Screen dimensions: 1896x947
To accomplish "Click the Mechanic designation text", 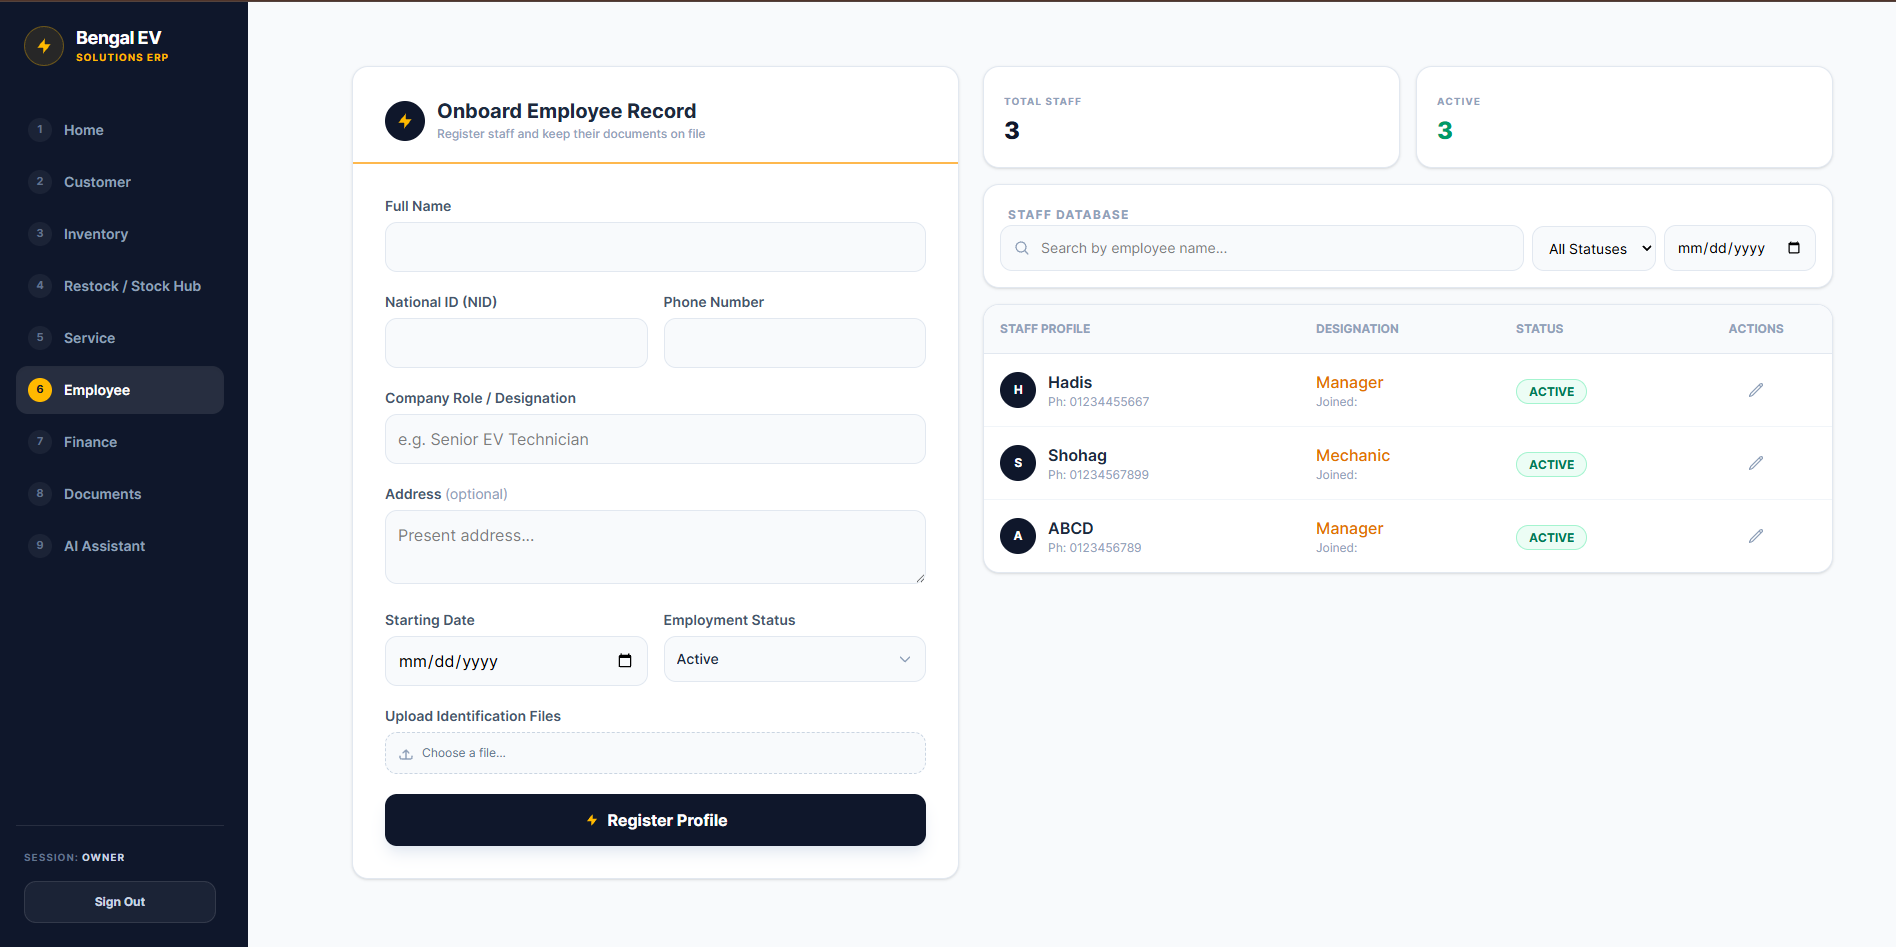I will (1353, 455).
